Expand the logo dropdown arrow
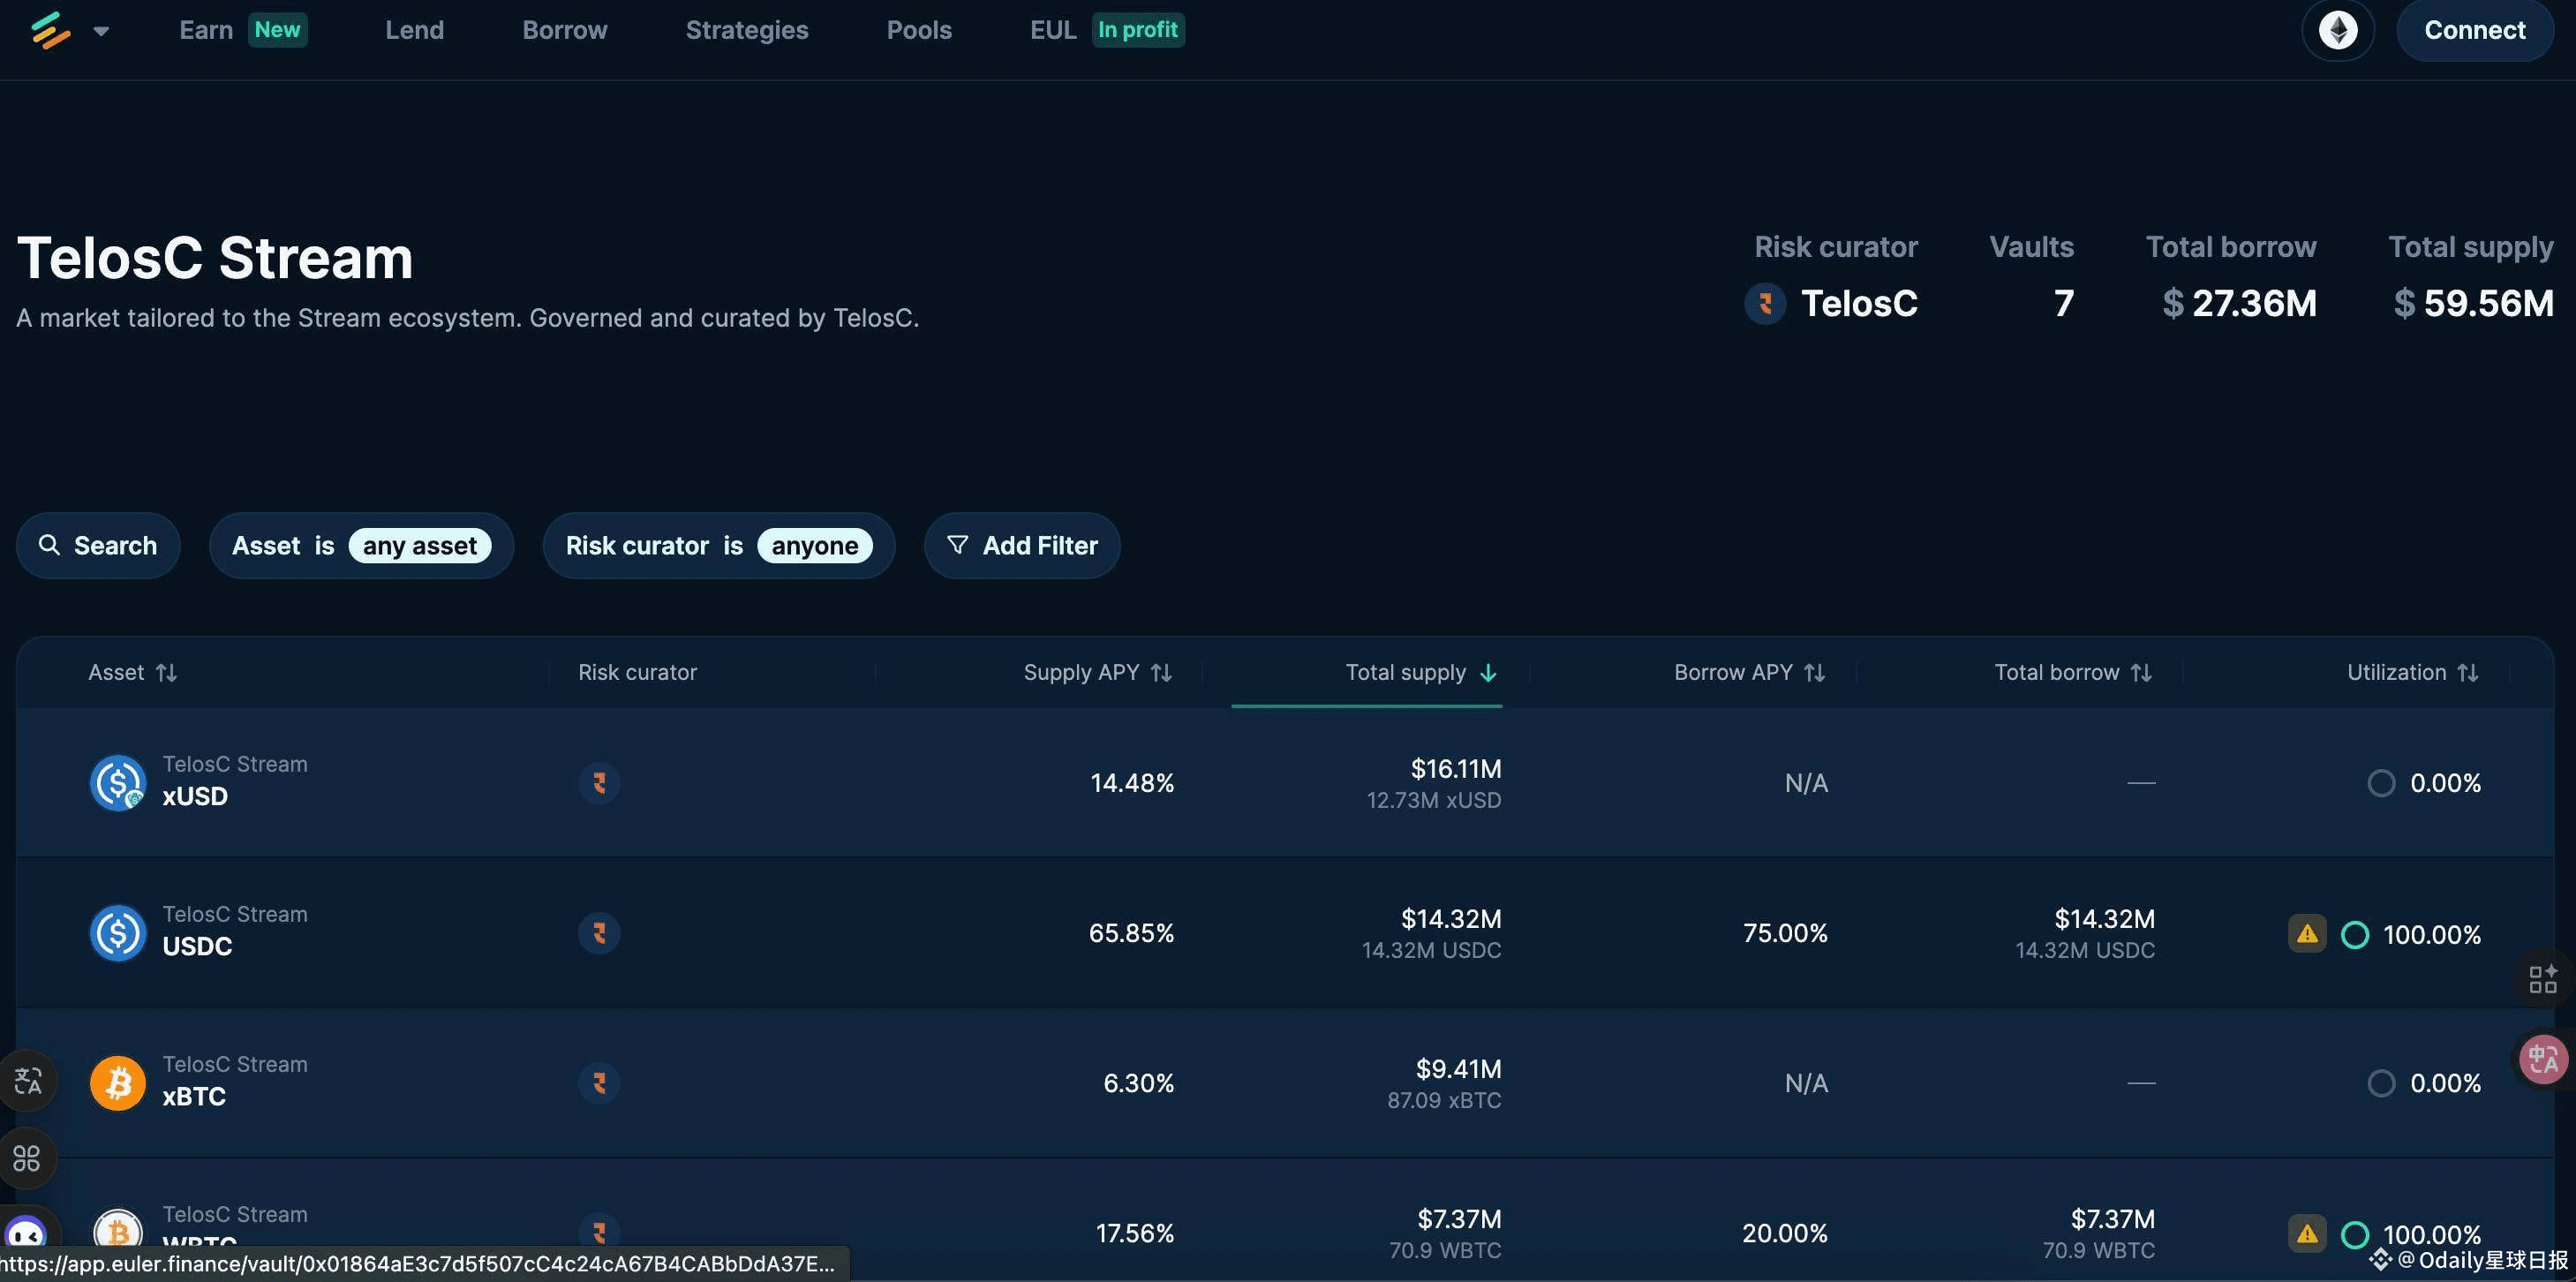2576x1282 pixels. click(x=101, y=31)
